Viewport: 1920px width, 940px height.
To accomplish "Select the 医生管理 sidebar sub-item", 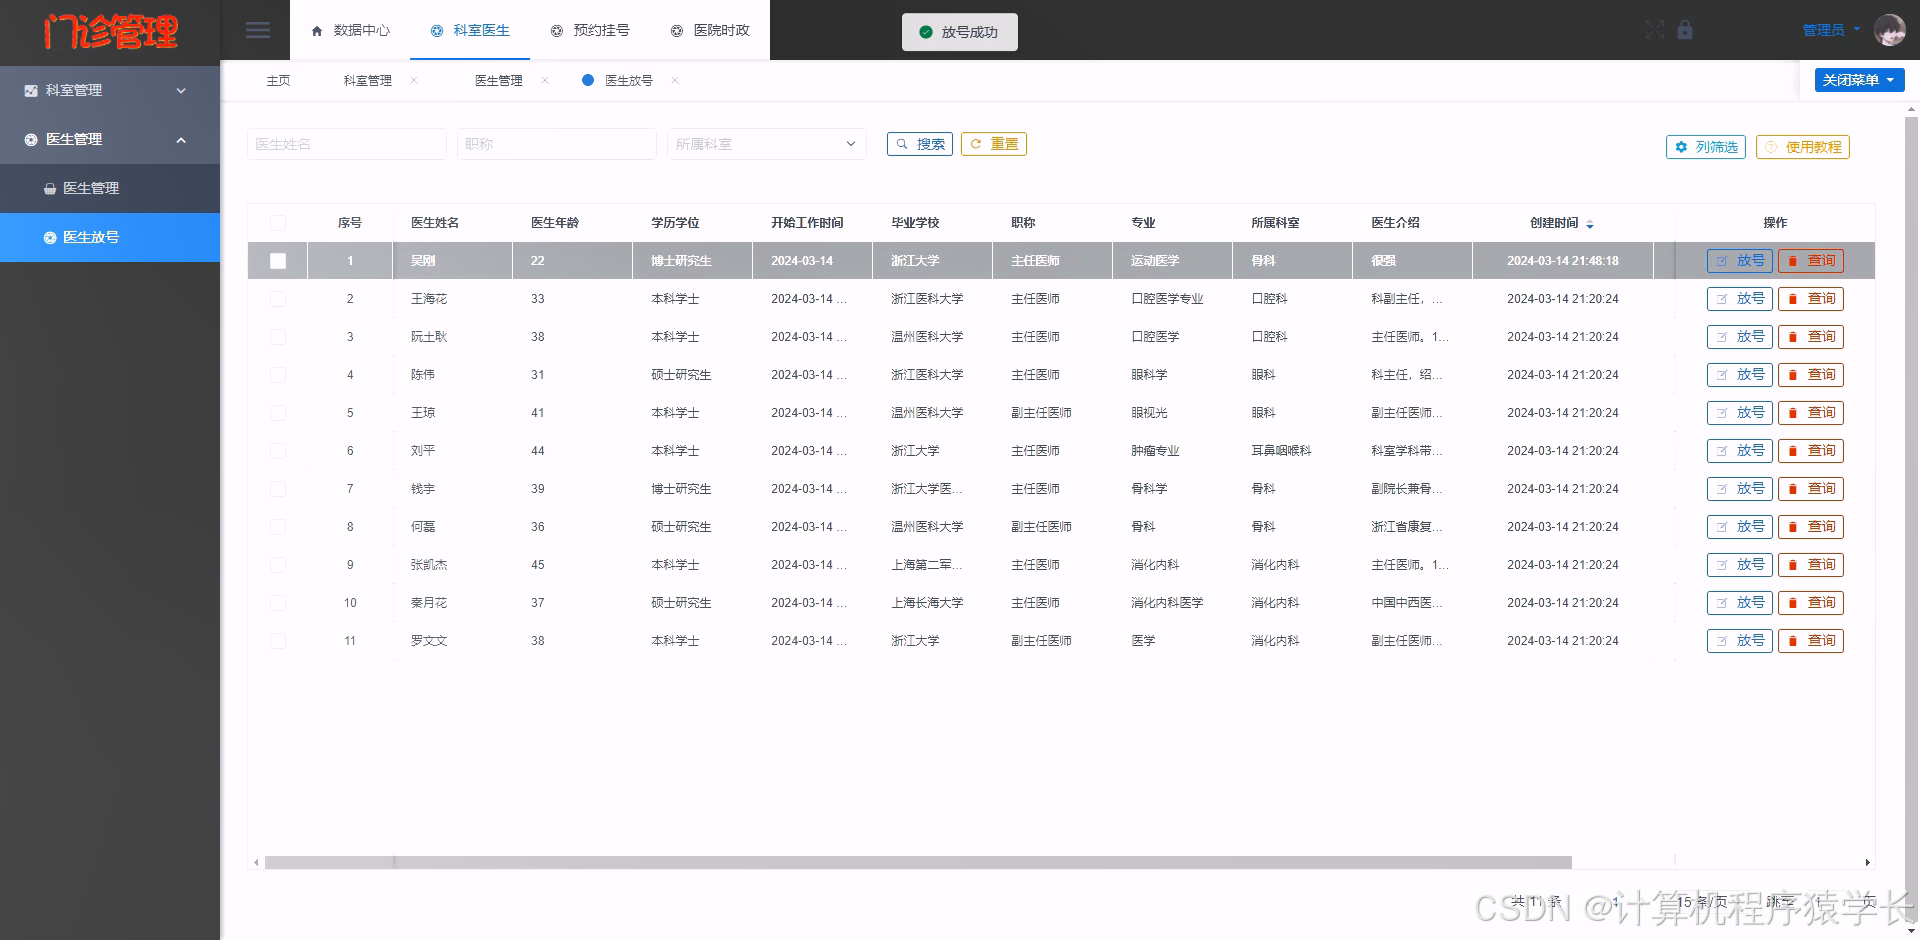I will pos(110,188).
